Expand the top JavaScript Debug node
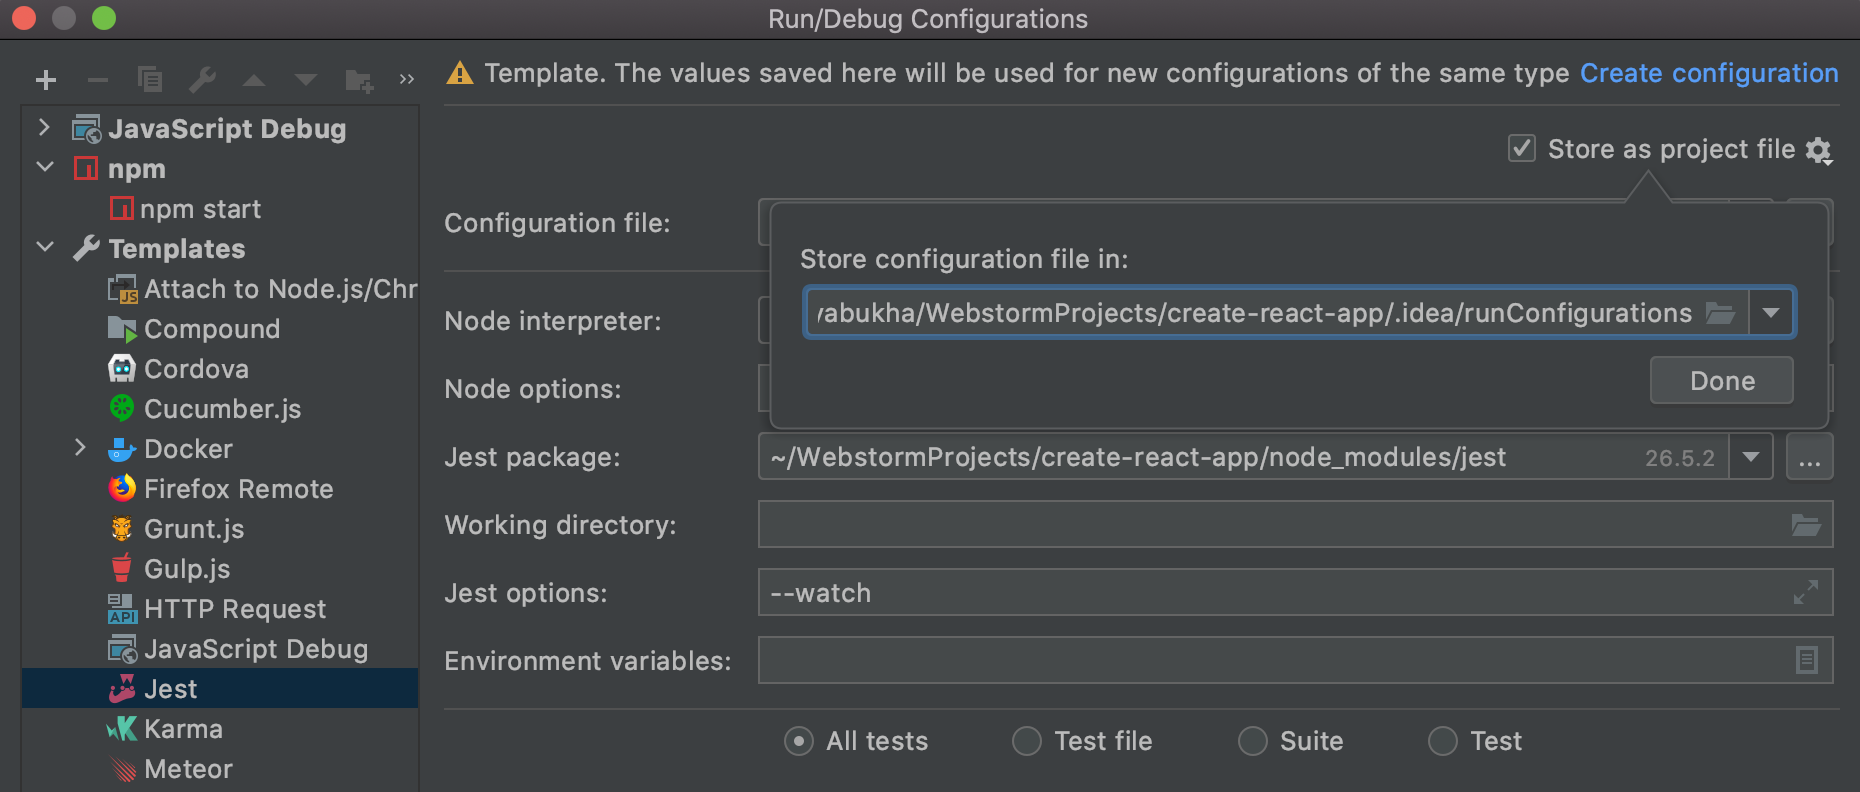1860x792 pixels. tap(44, 128)
